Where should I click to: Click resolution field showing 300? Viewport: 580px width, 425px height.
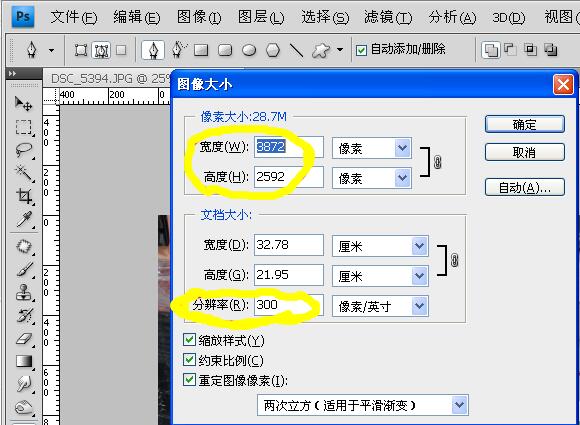(289, 305)
